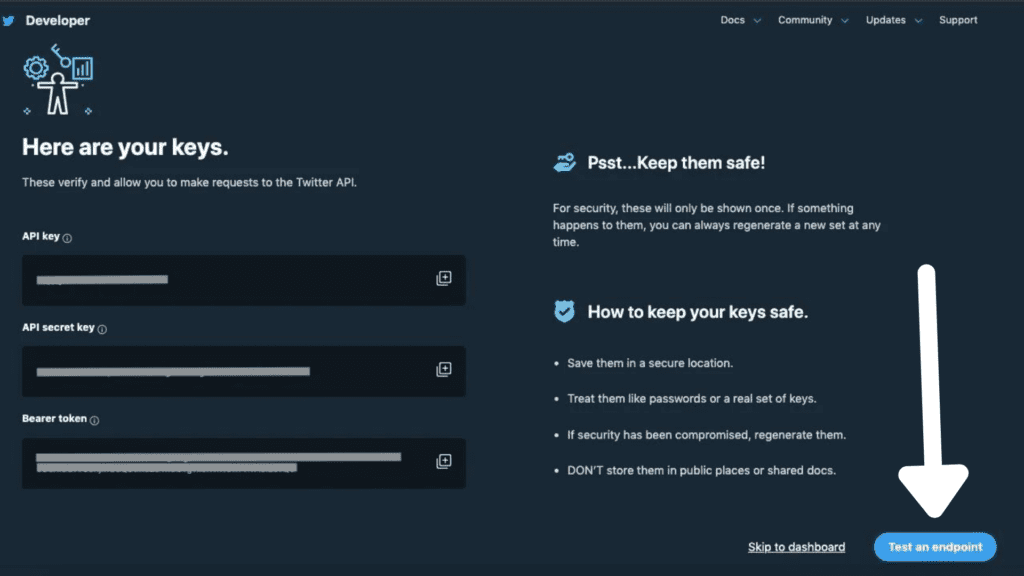1024x576 pixels.
Task: Click How to keep your keys safe heading
Action: (x=697, y=312)
